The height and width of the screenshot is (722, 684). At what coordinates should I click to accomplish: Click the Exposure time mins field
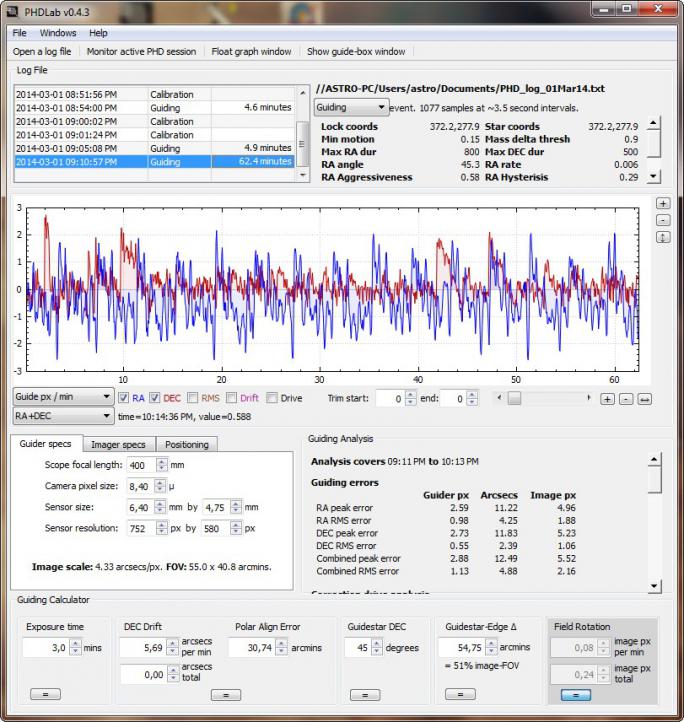[46, 647]
